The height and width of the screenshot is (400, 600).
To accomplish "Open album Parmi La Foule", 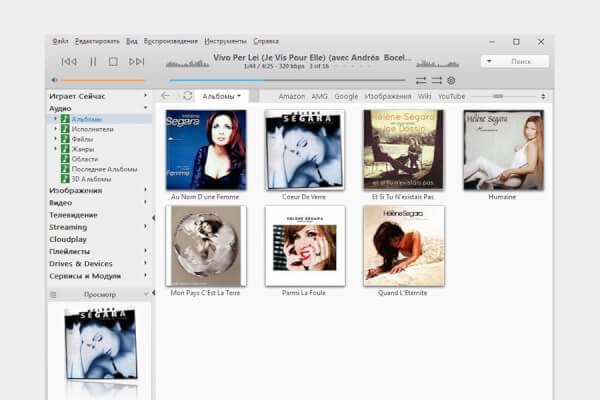I will [x=305, y=246].
